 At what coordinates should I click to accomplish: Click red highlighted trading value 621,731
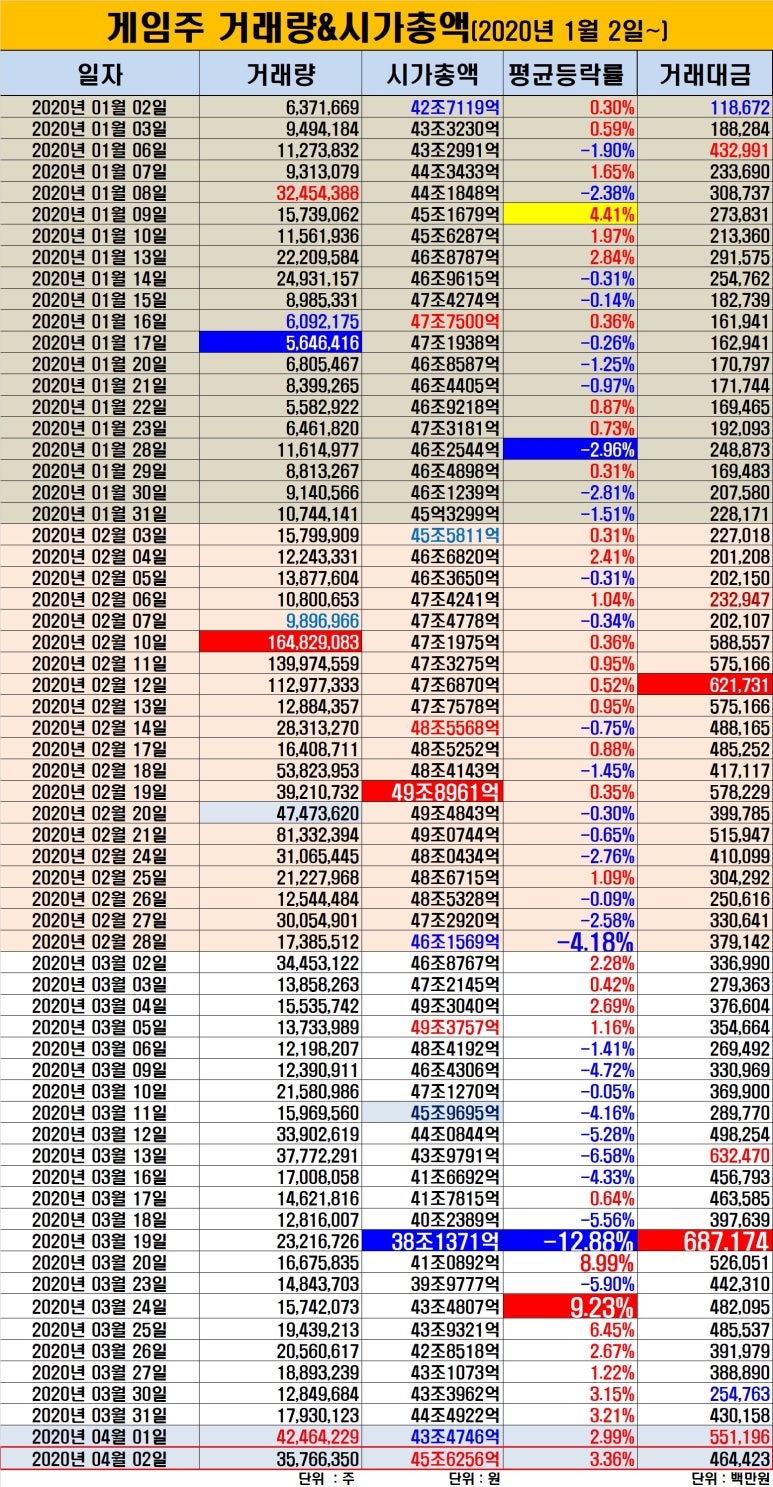705,685
